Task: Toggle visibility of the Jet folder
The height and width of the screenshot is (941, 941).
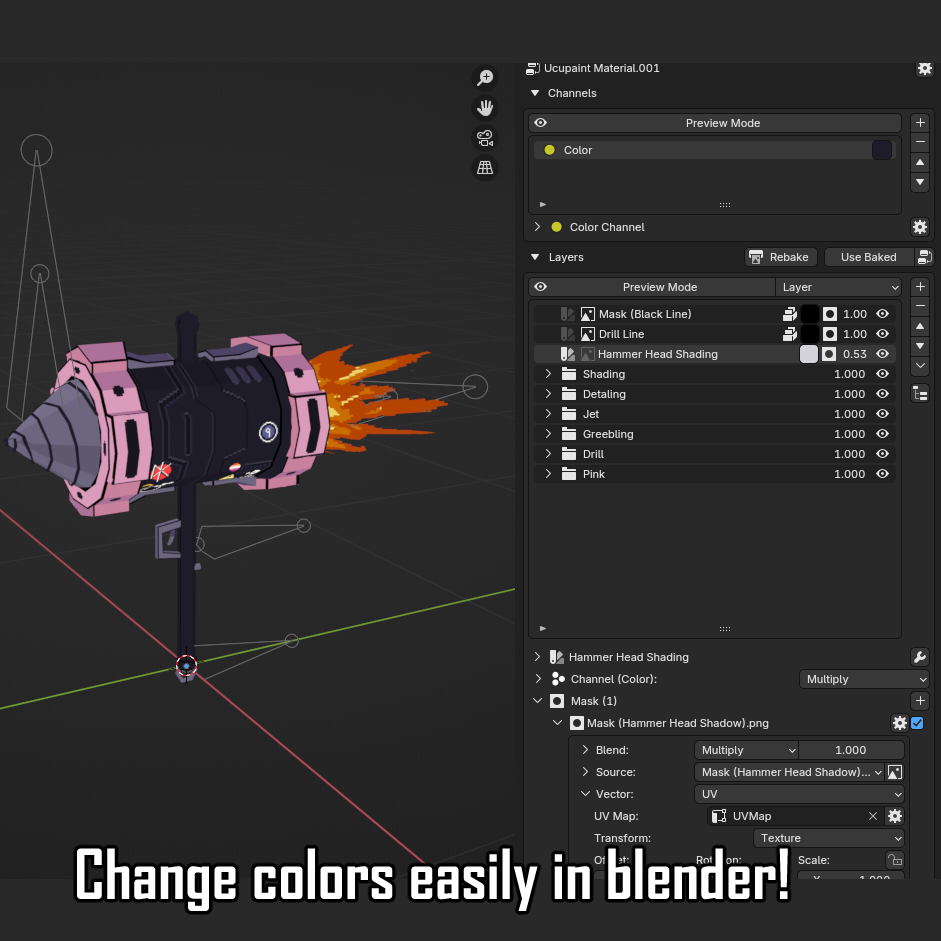Action: click(882, 413)
